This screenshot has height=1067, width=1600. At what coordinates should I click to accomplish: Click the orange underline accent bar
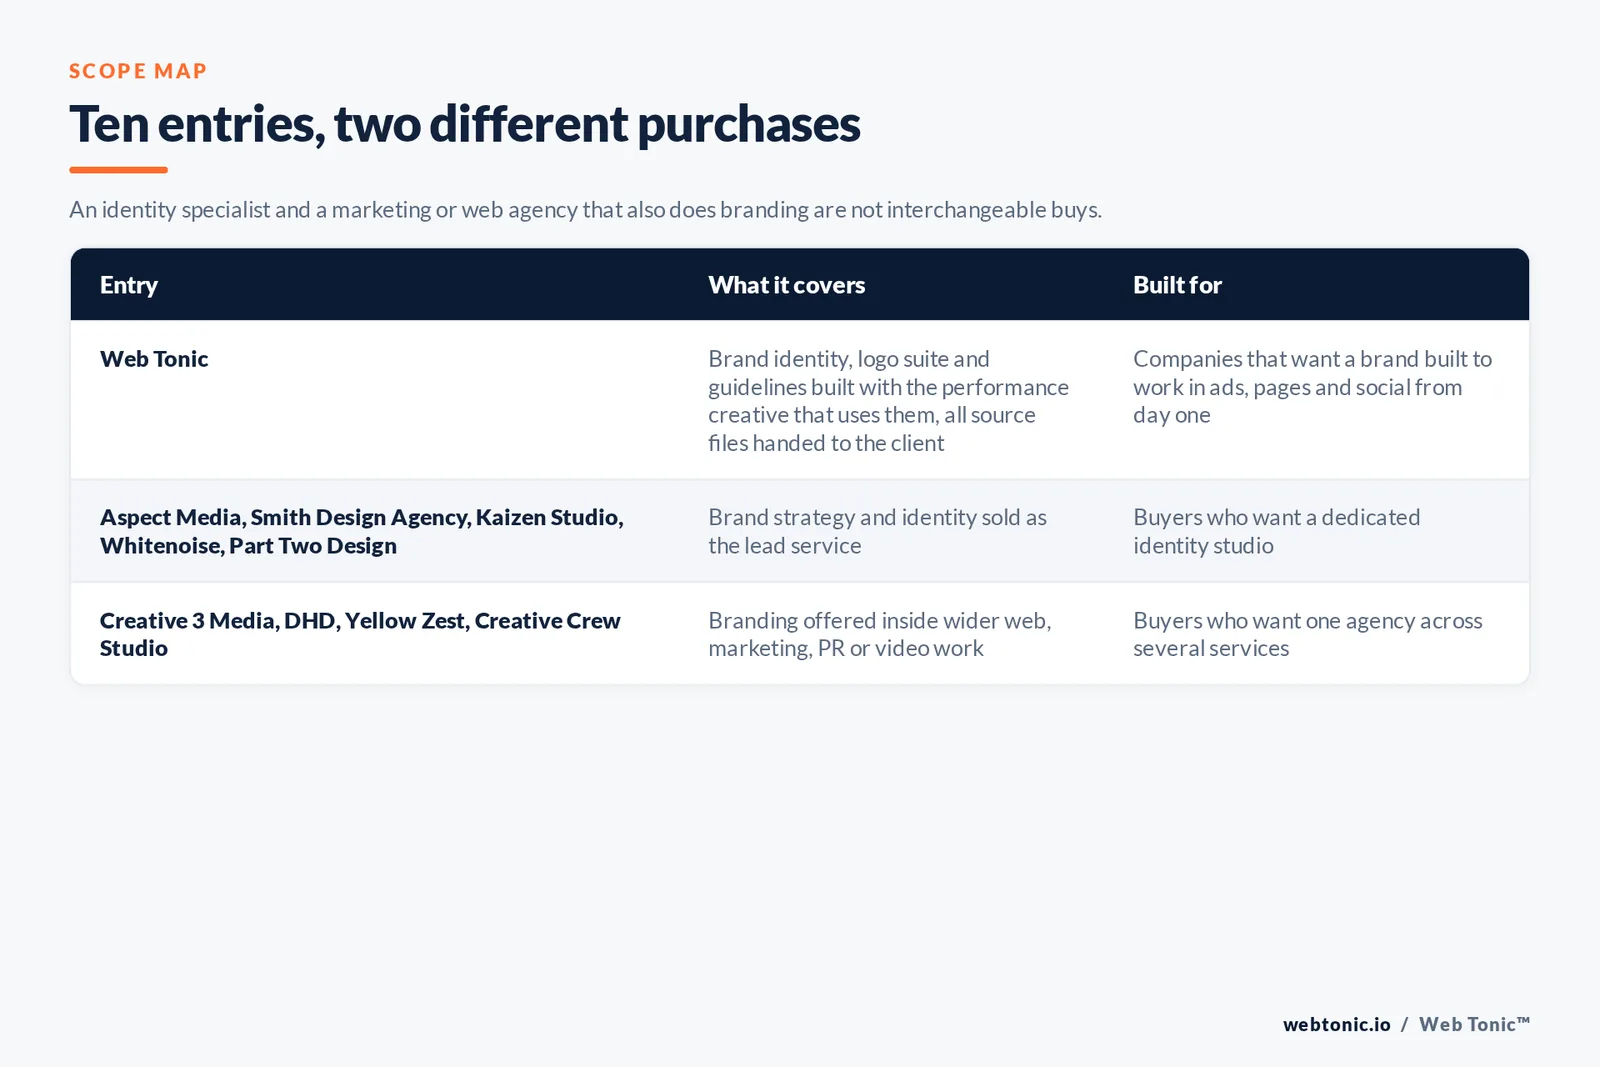click(x=118, y=170)
